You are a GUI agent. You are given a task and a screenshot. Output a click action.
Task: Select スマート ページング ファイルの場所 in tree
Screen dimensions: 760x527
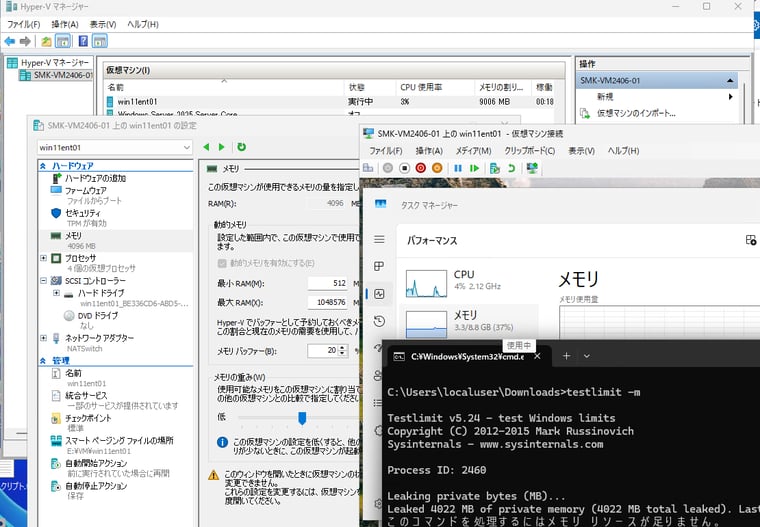[119, 441]
